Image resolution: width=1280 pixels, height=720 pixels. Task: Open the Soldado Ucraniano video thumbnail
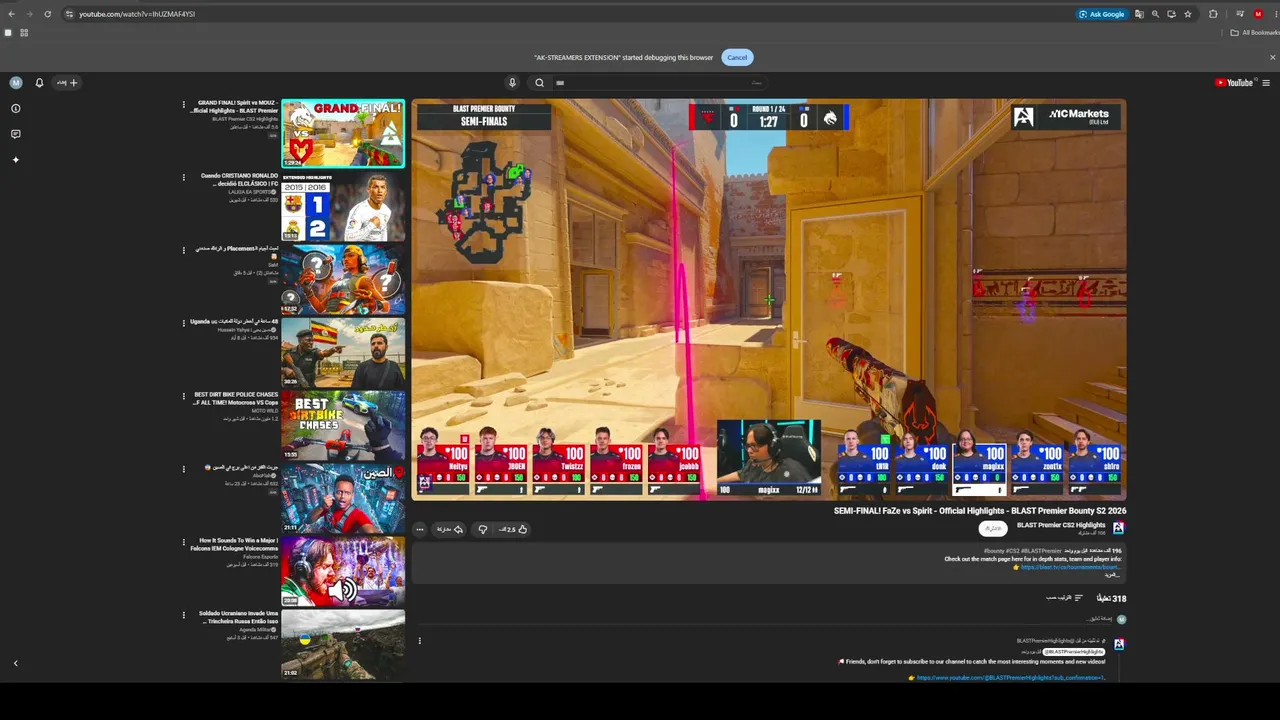[343, 644]
